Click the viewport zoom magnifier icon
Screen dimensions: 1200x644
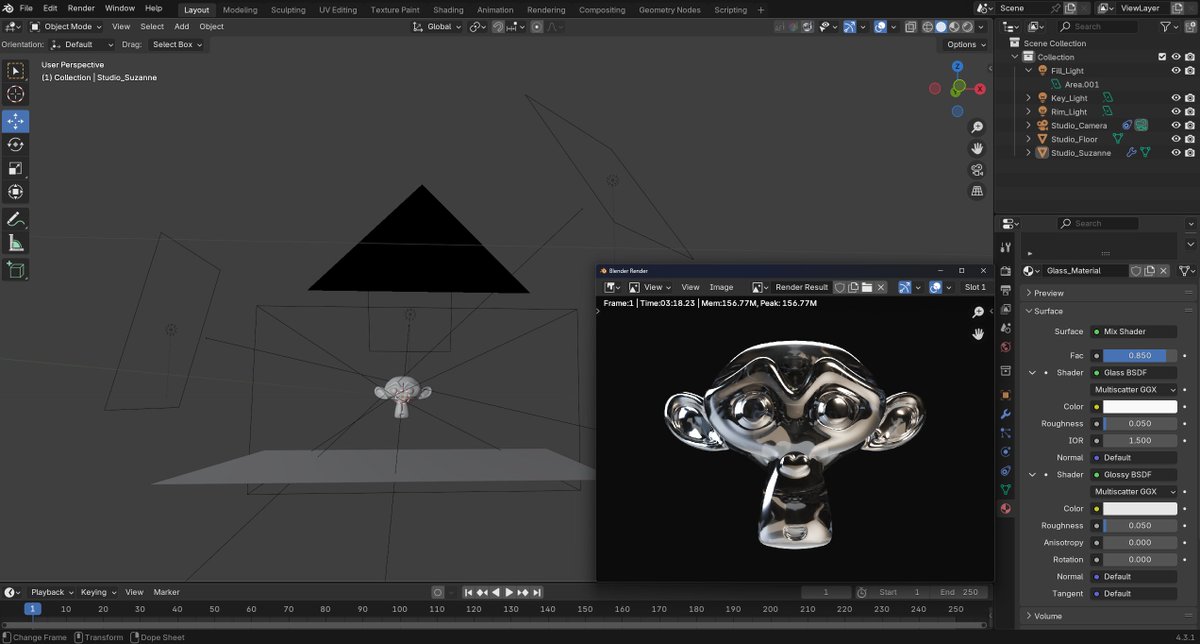point(977,127)
